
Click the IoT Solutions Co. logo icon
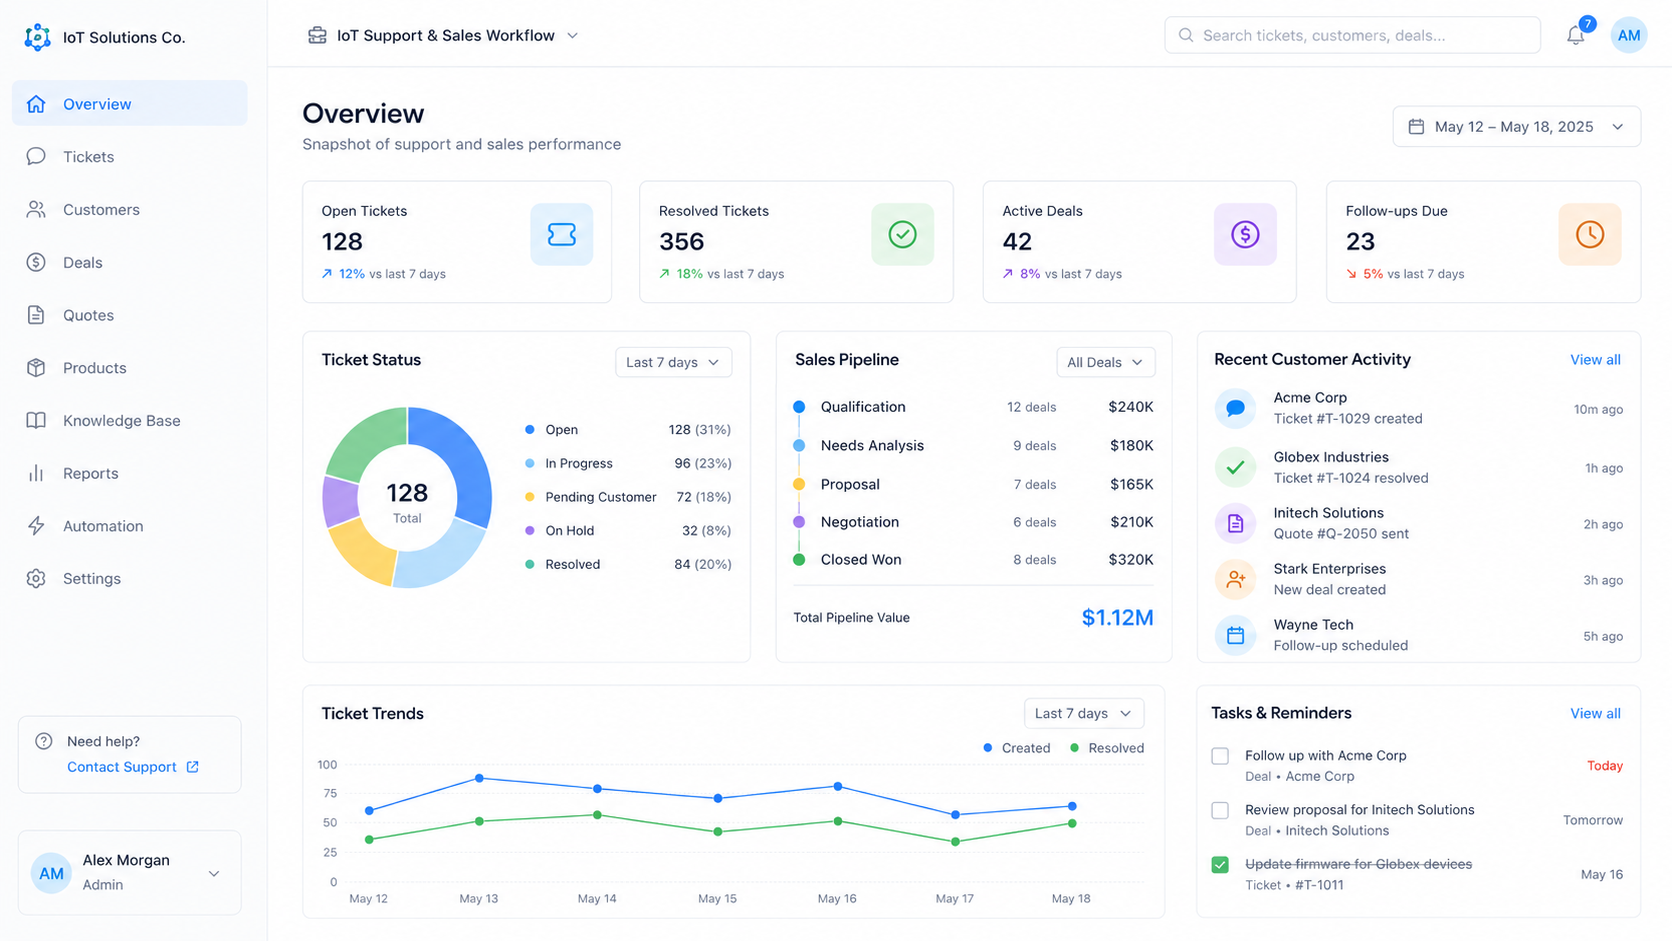click(x=37, y=37)
